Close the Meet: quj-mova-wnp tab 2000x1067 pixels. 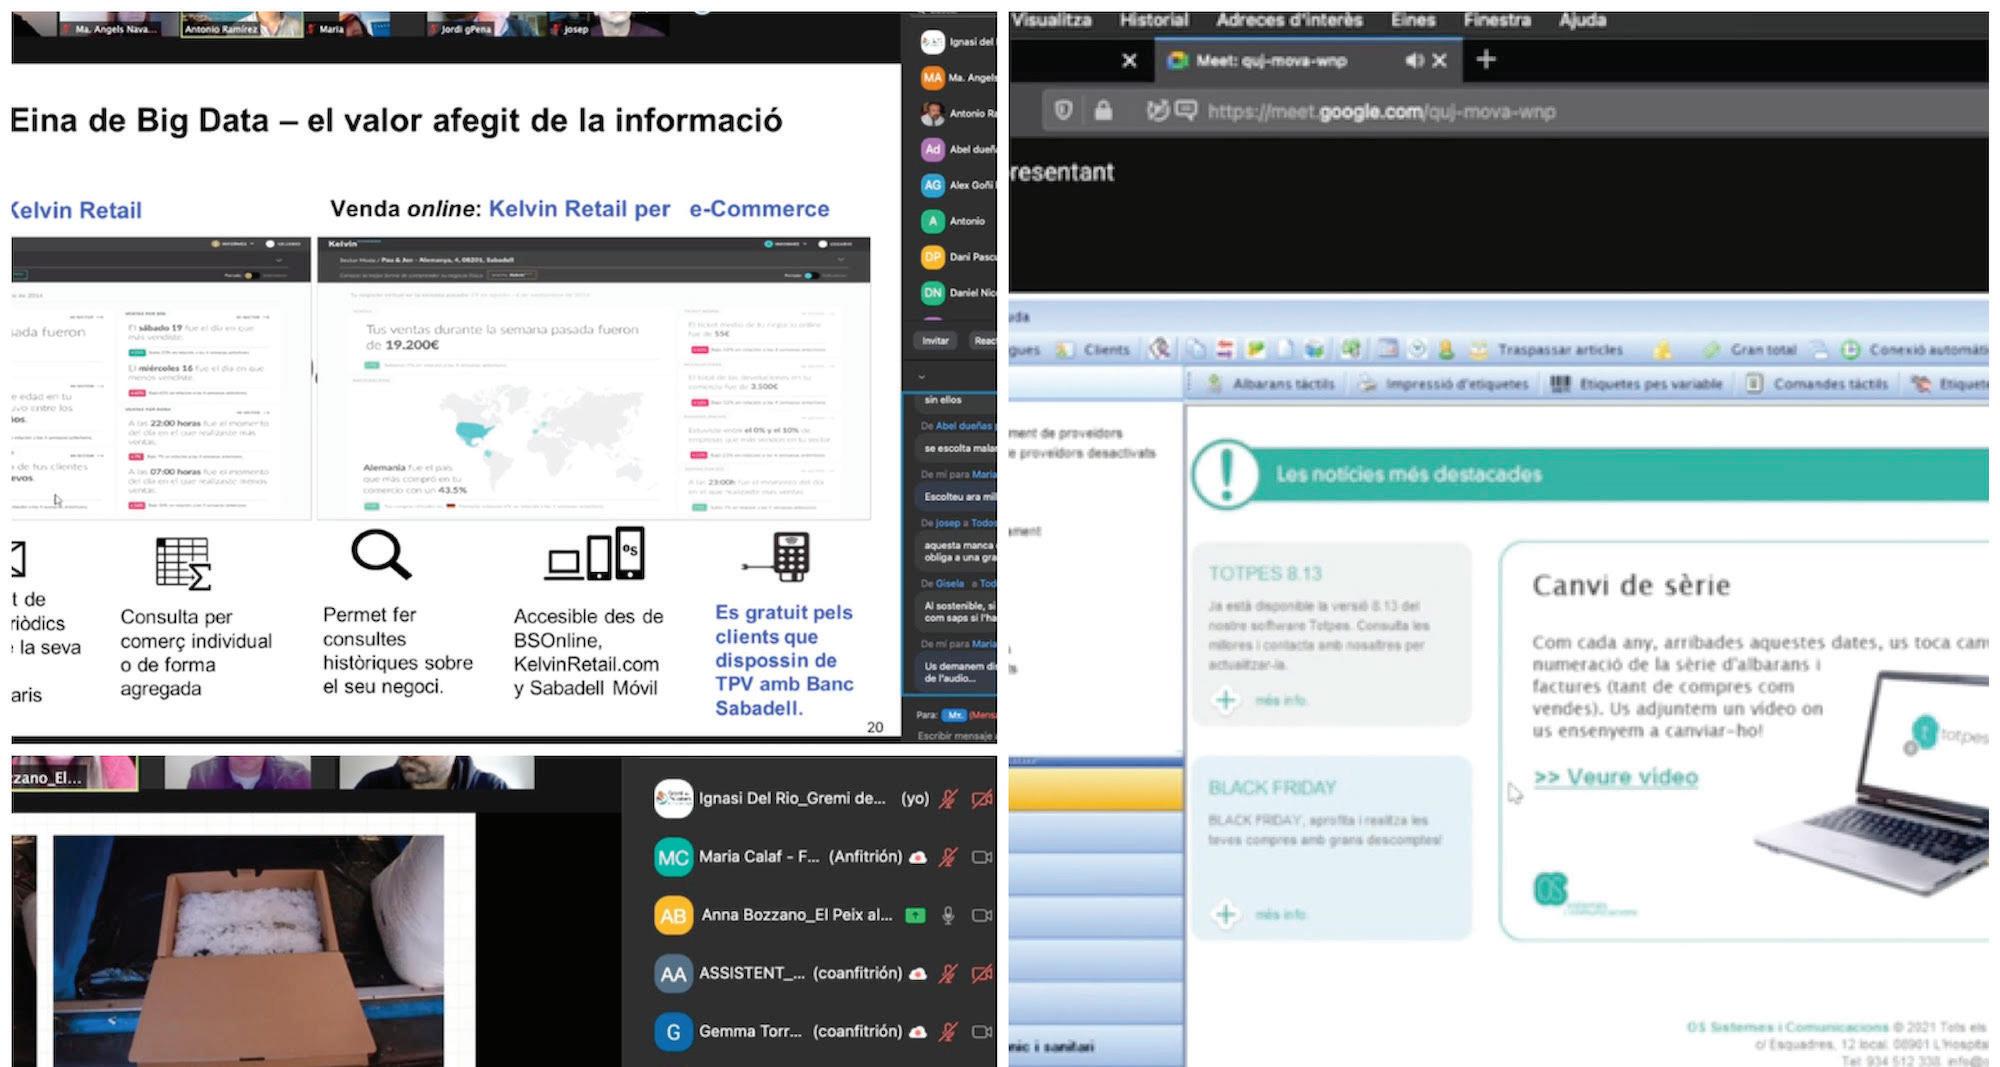(x=1440, y=61)
